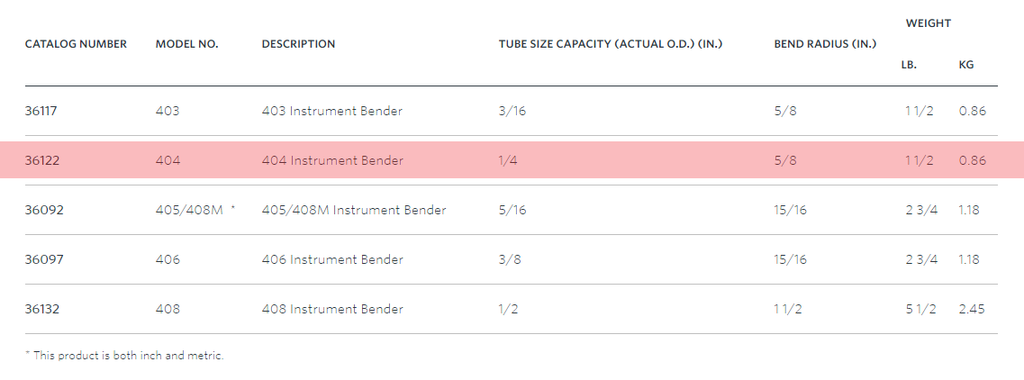Click the inch and metric footnote

(124, 356)
